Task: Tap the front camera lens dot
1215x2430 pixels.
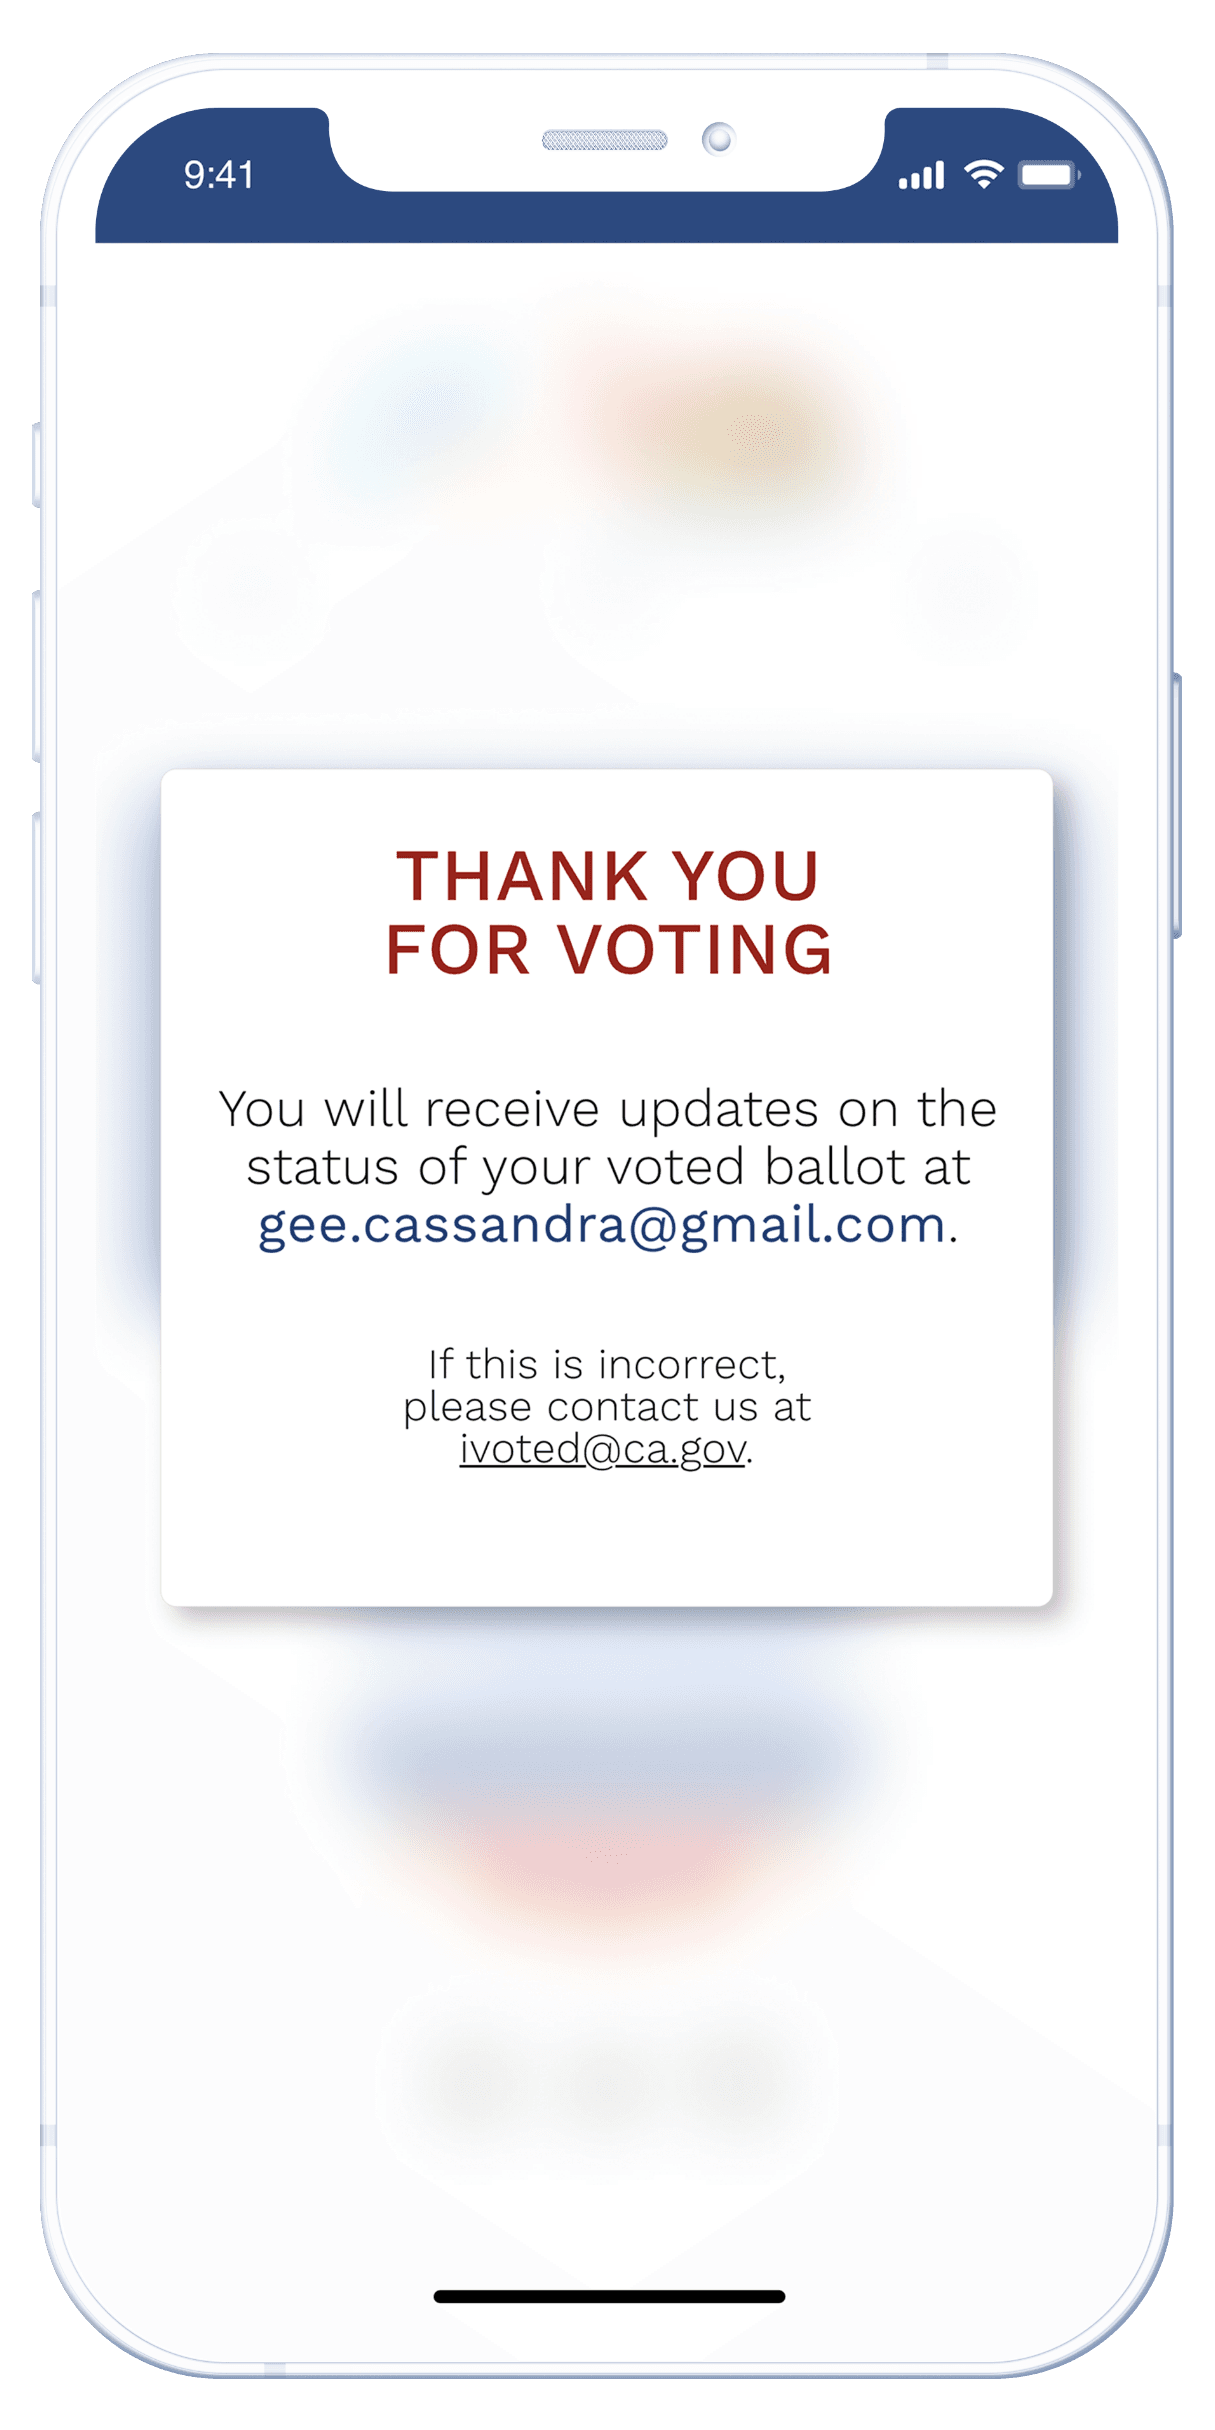Action: coord(718,139)
